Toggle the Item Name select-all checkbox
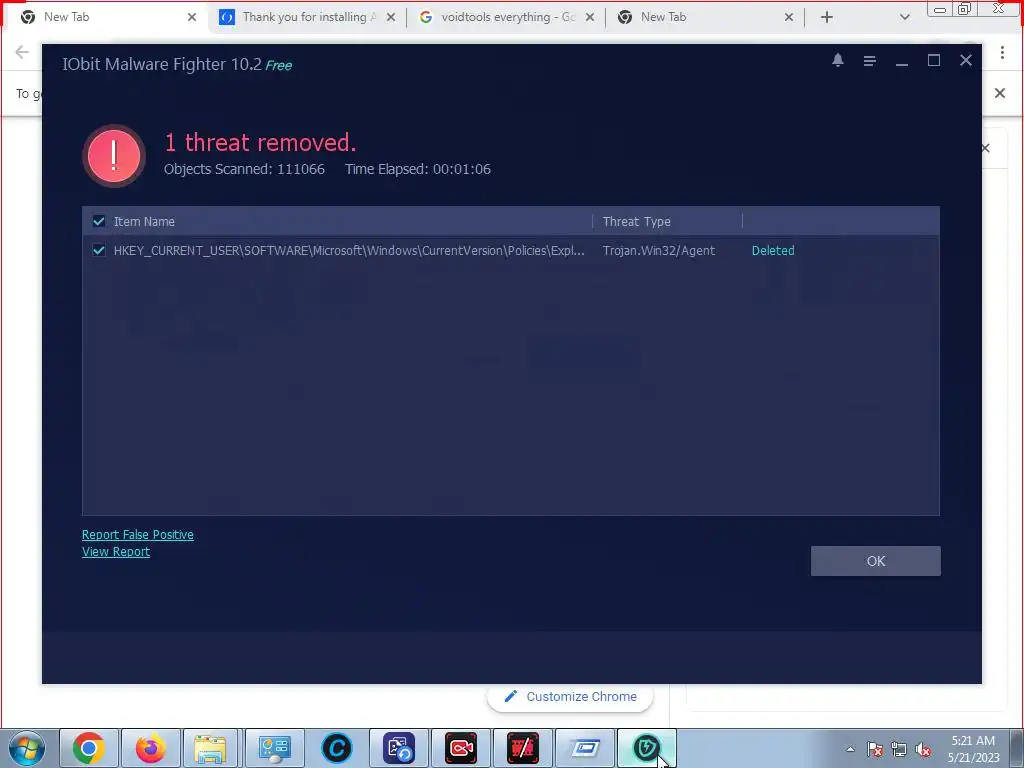This screenshot has width=1024, height=768. pyautogui.click(x=99, y=221)
